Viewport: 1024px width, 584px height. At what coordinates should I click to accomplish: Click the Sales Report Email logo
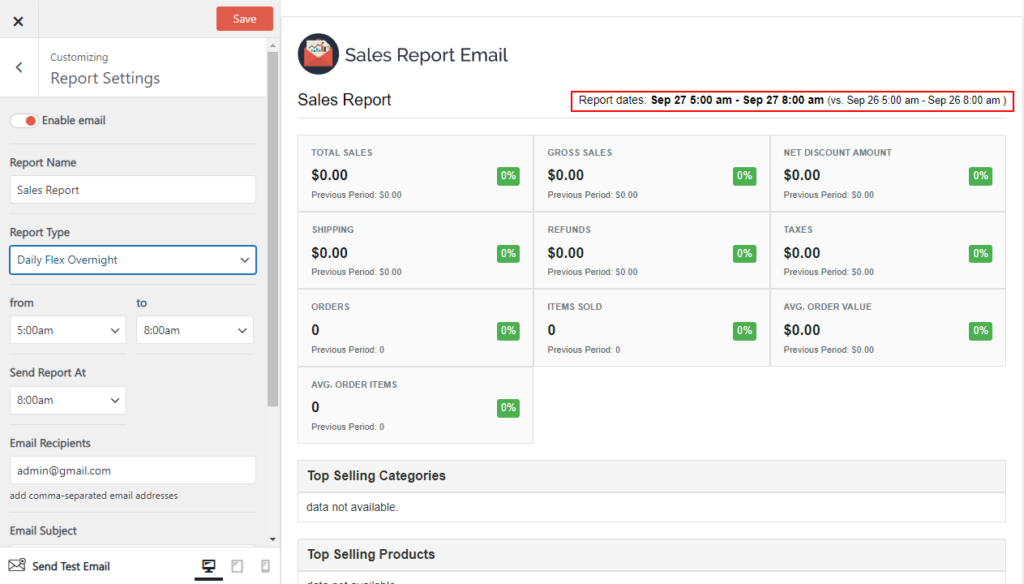[316, 54]
